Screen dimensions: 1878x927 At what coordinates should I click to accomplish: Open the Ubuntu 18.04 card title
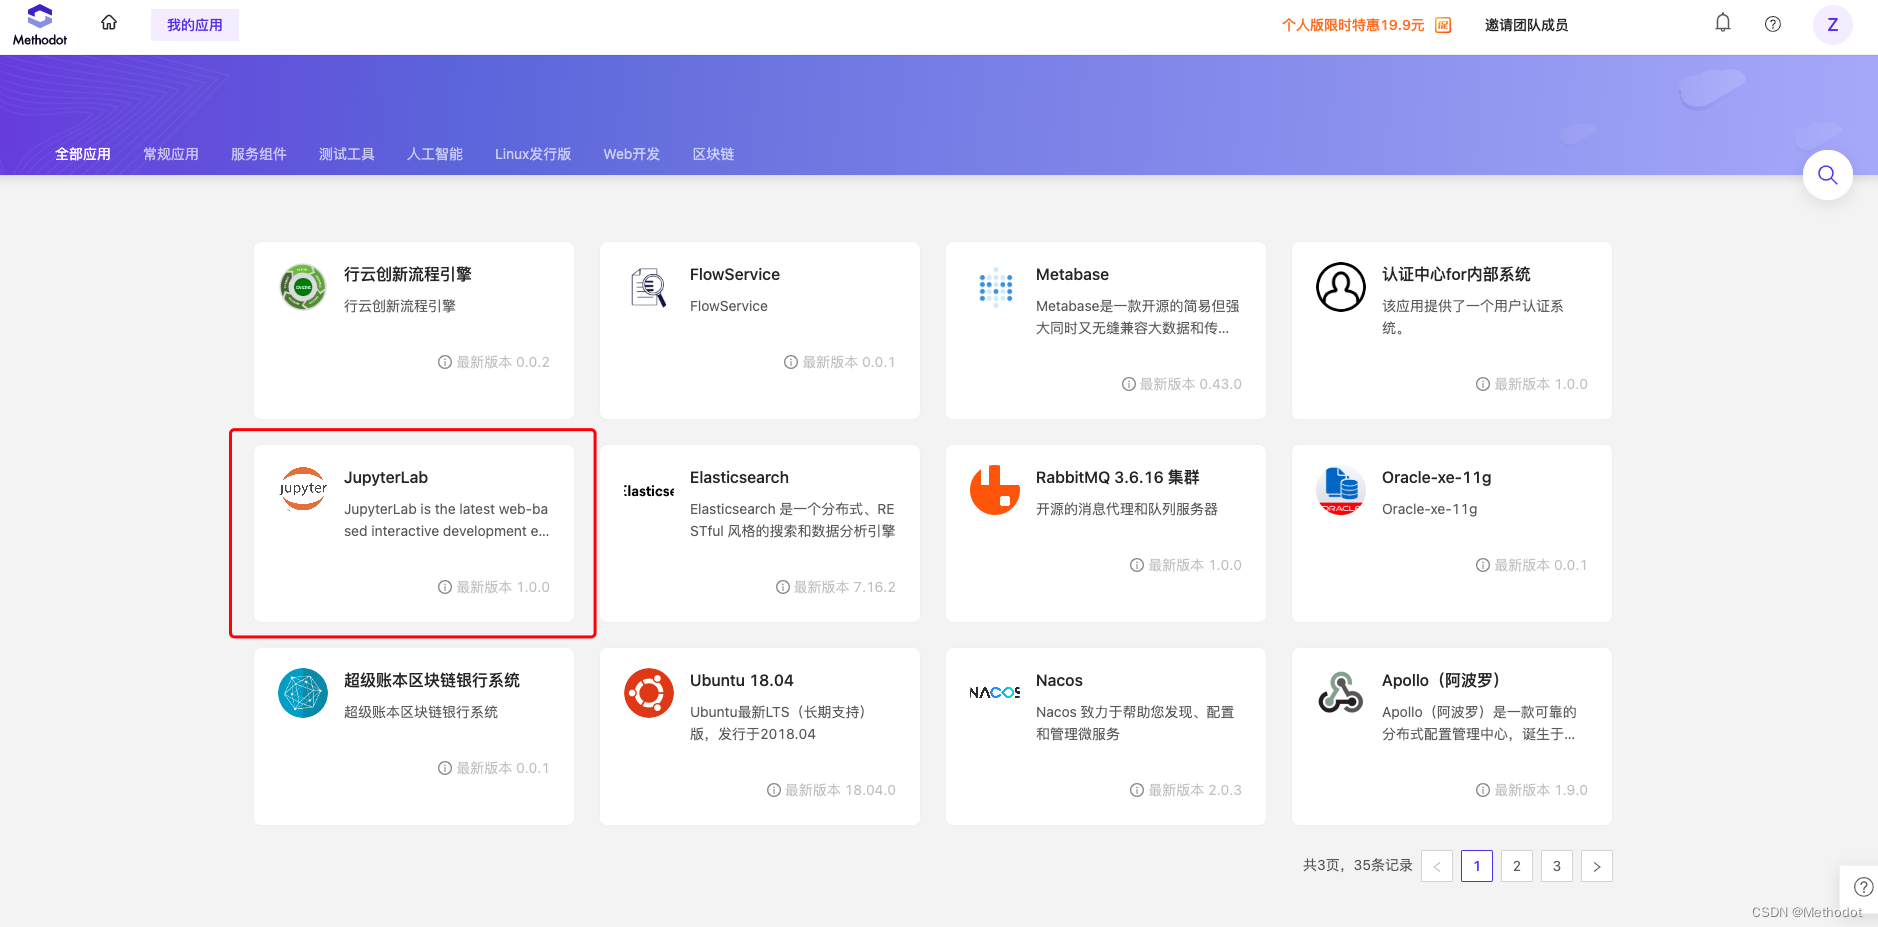click(x=742, y=680)
